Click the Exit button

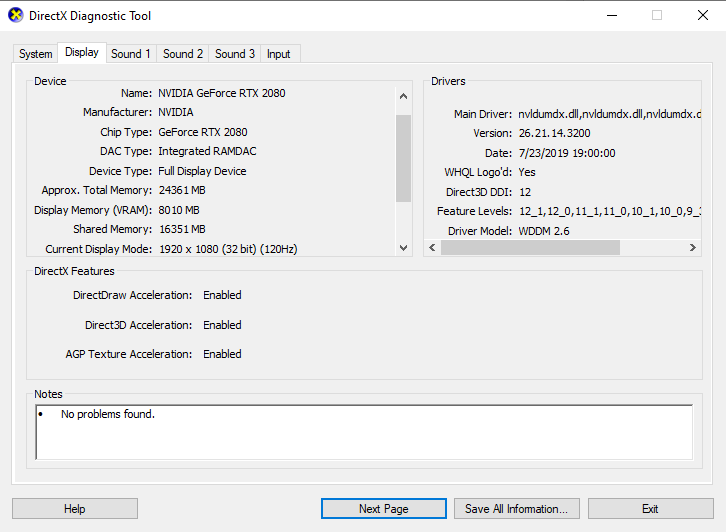pyautogui.click(x=651, y=509)
